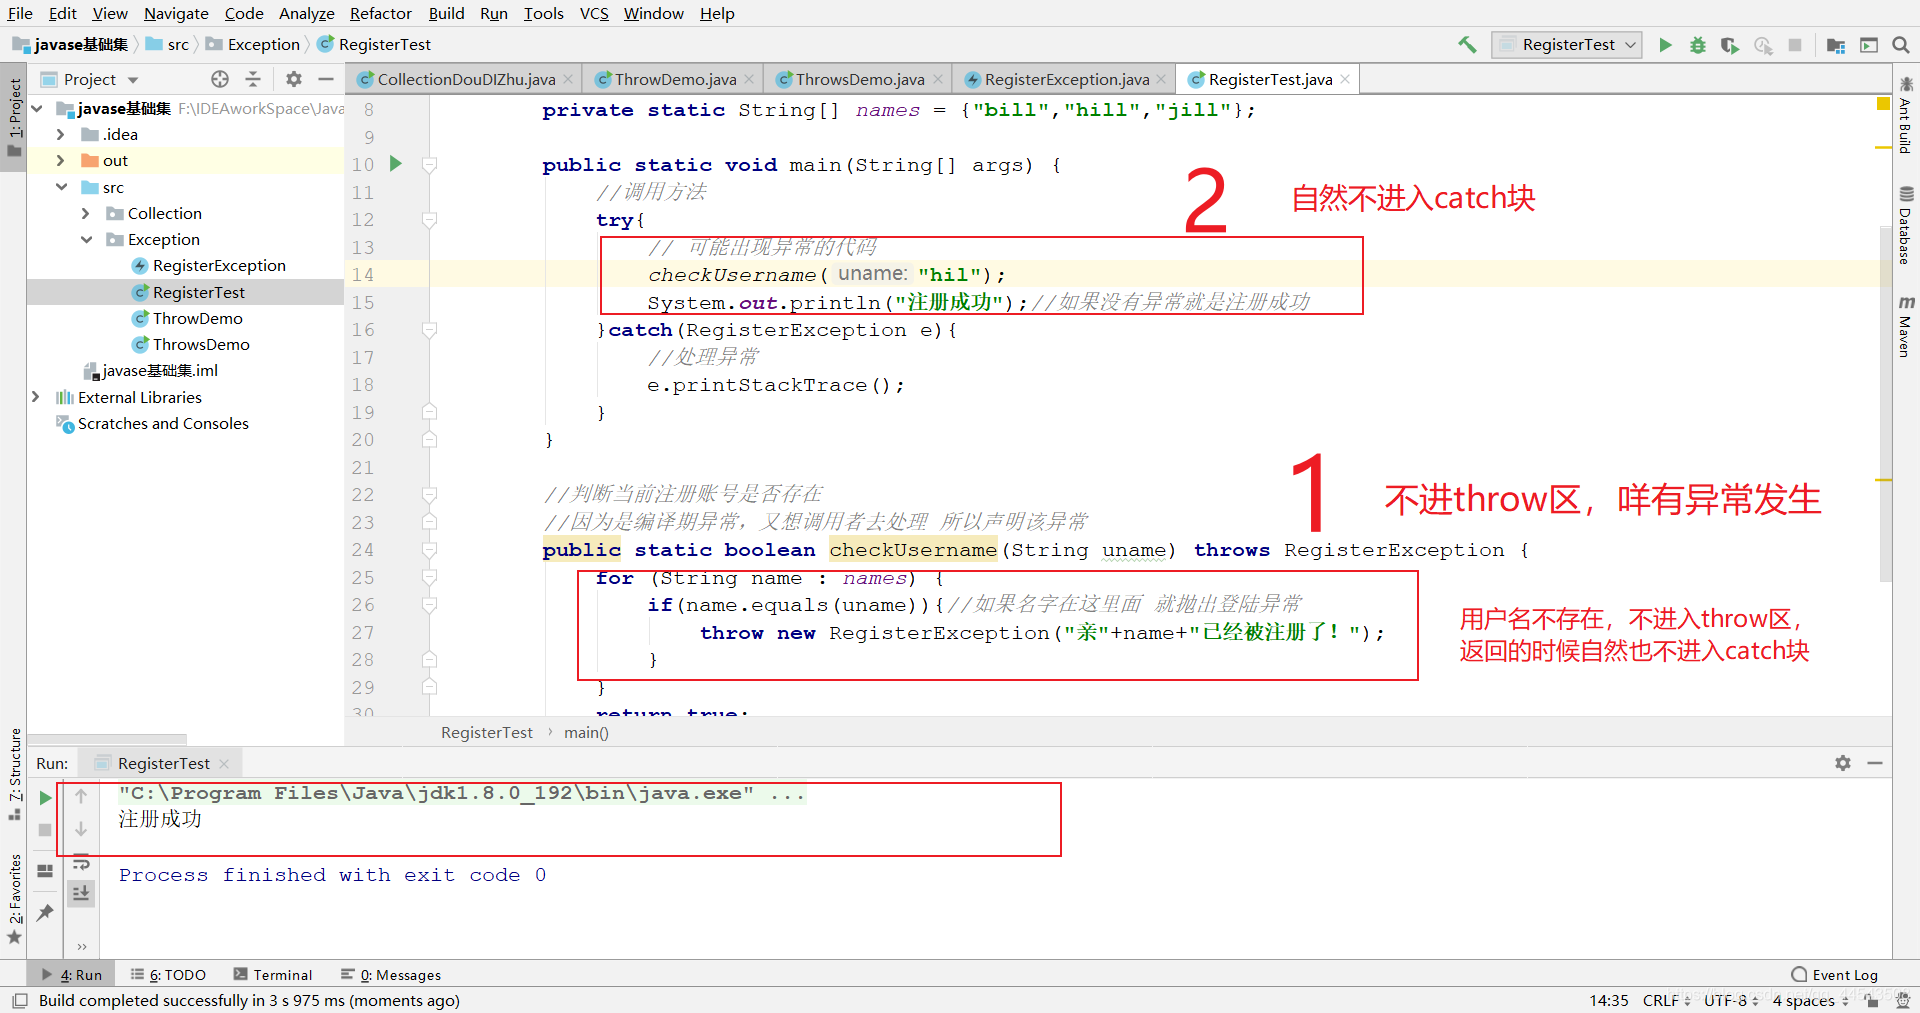Switch to CollectionDouDIZhu.java editor tab

click(x=466, y=79)
